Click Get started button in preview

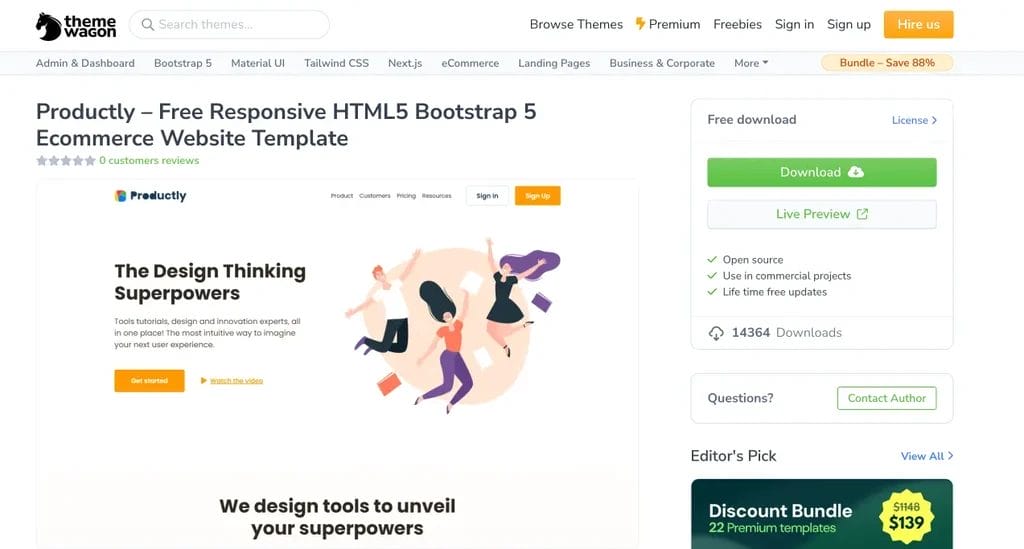point(150,381)
